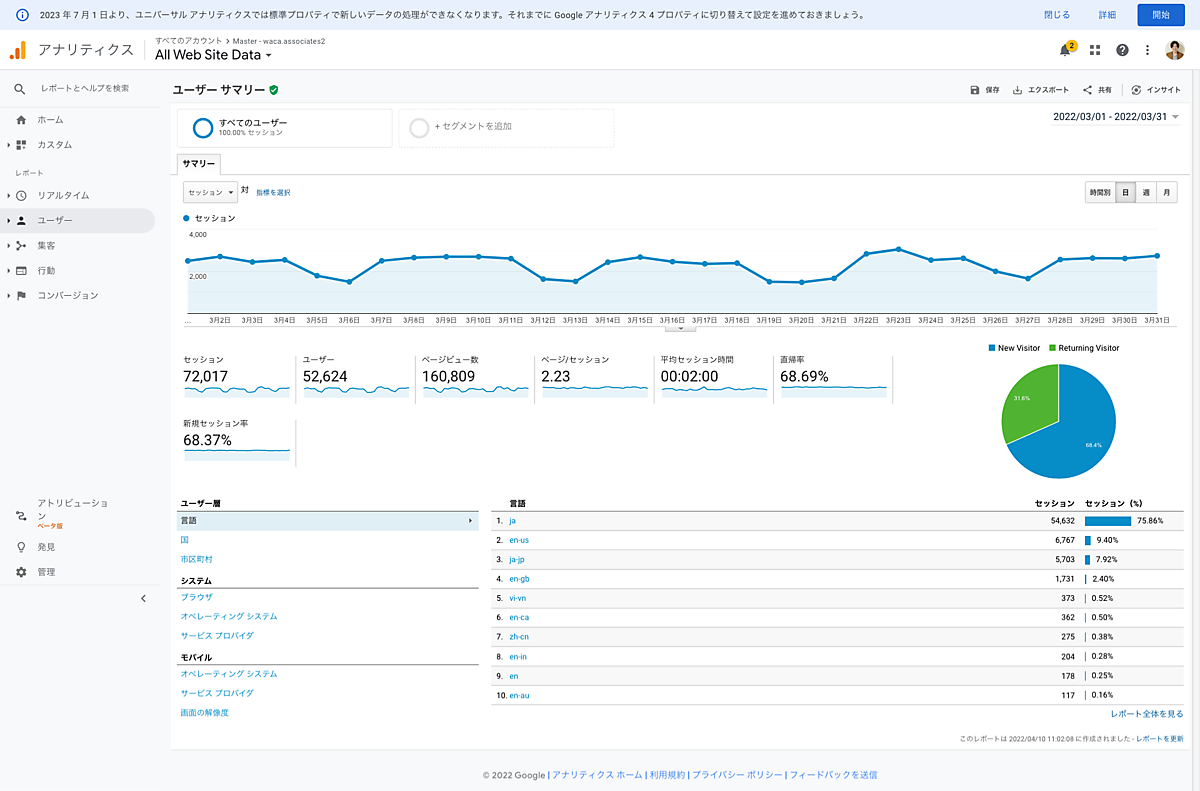Open the date range 2022/03/01 - 2022/03/31 dropdown
The height and width of the screenshot is (791, 1200).
coord(1116,117)
